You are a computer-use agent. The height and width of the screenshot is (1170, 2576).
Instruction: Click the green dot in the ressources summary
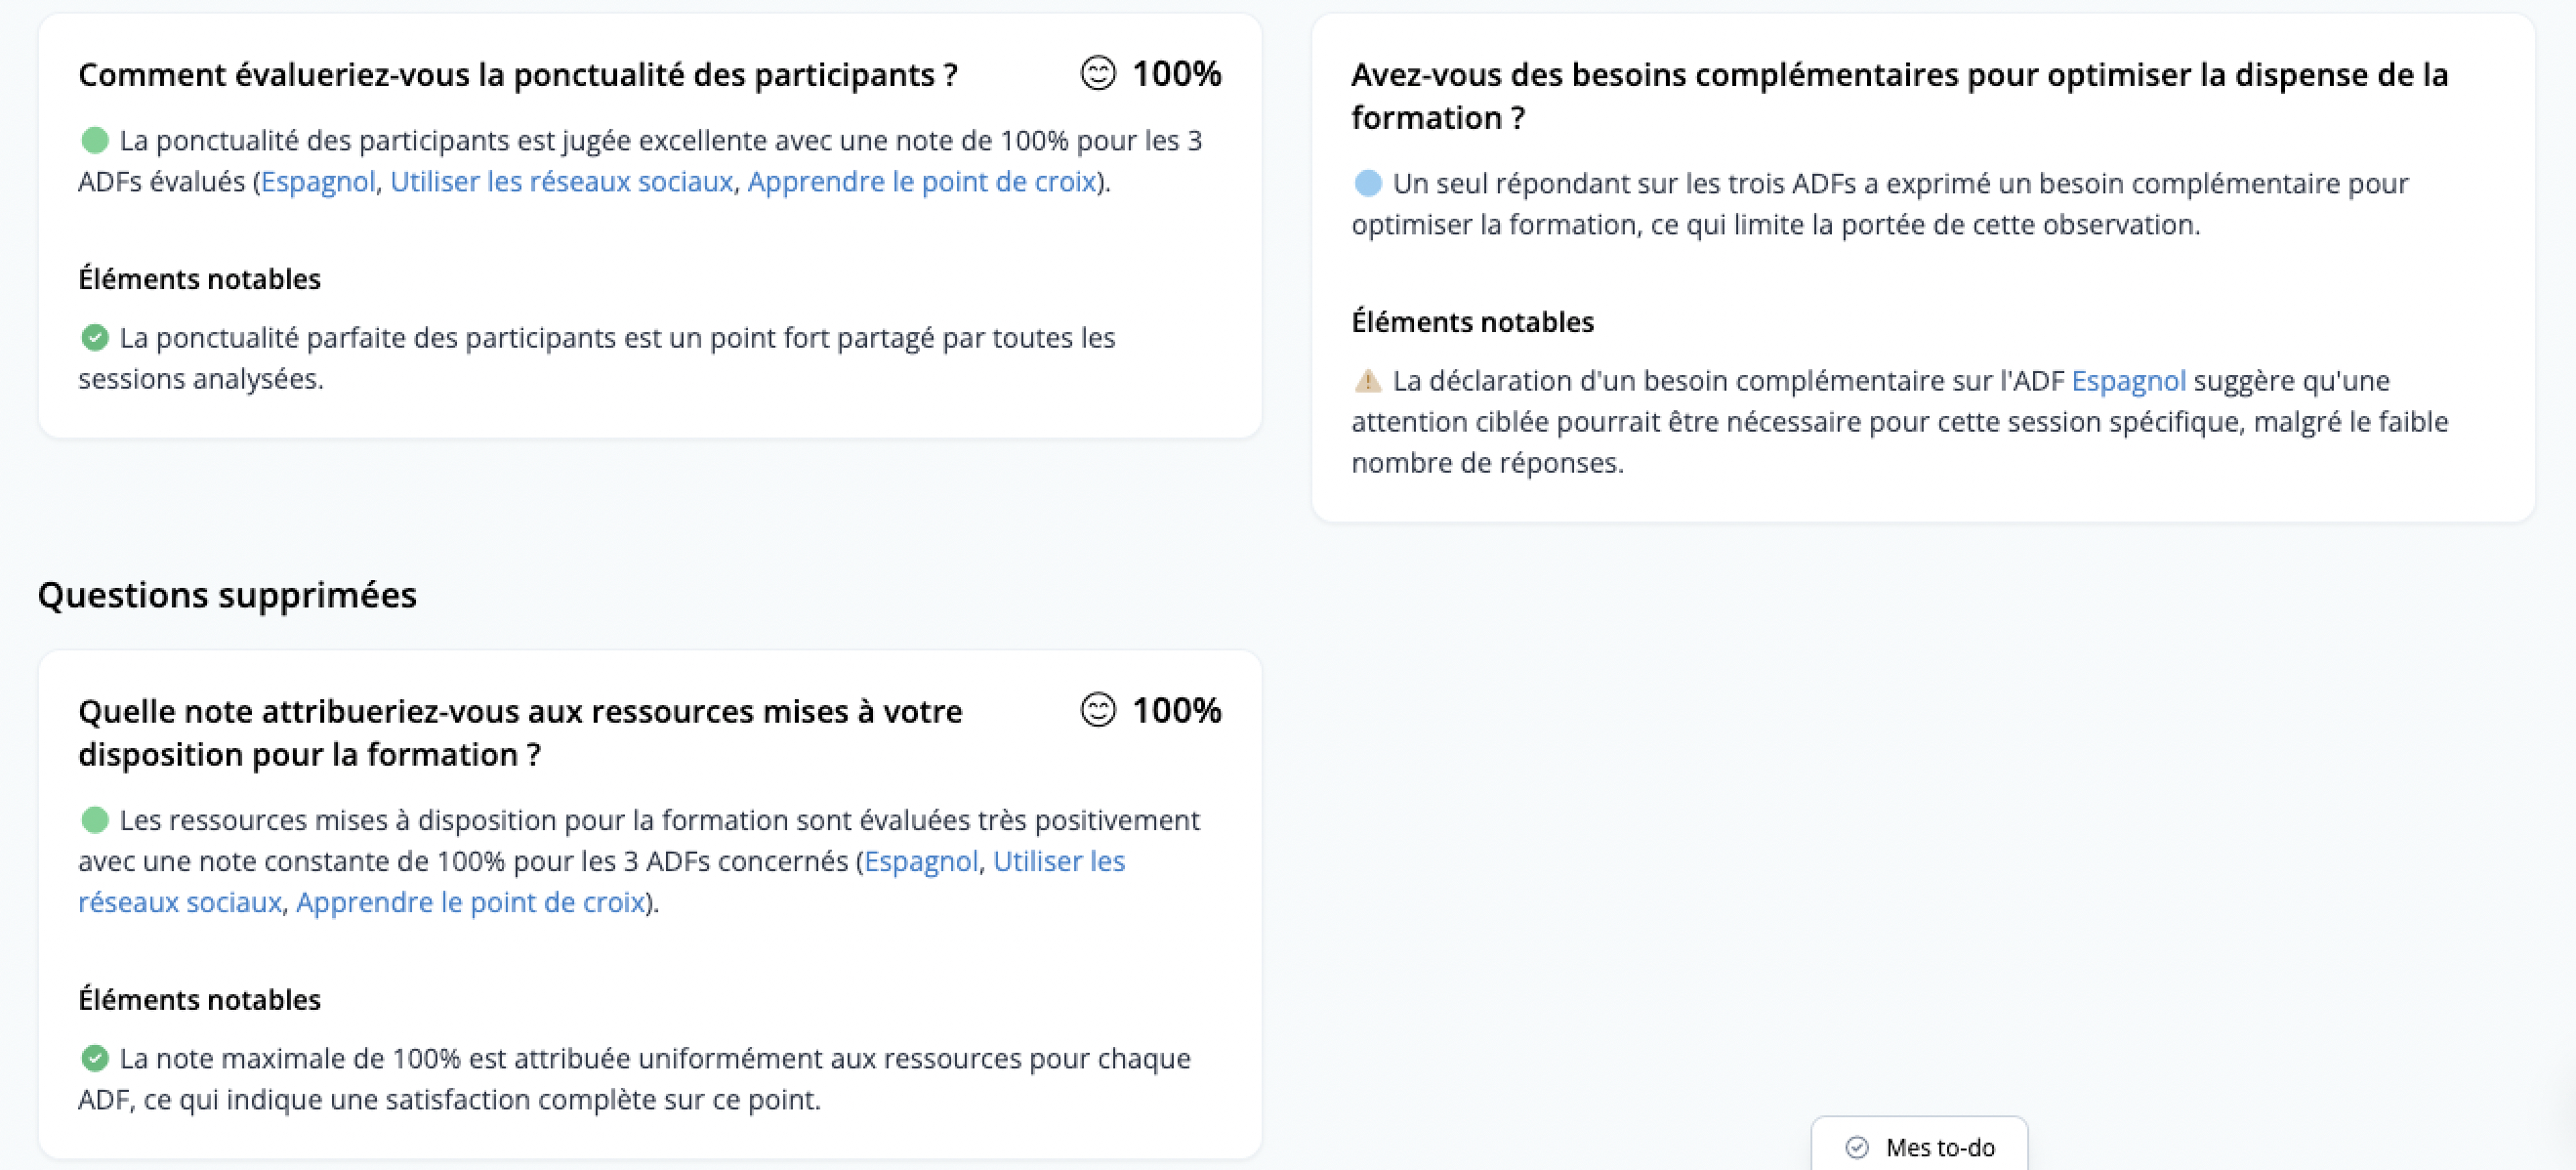pyautogui.click(x=95, y=820)
